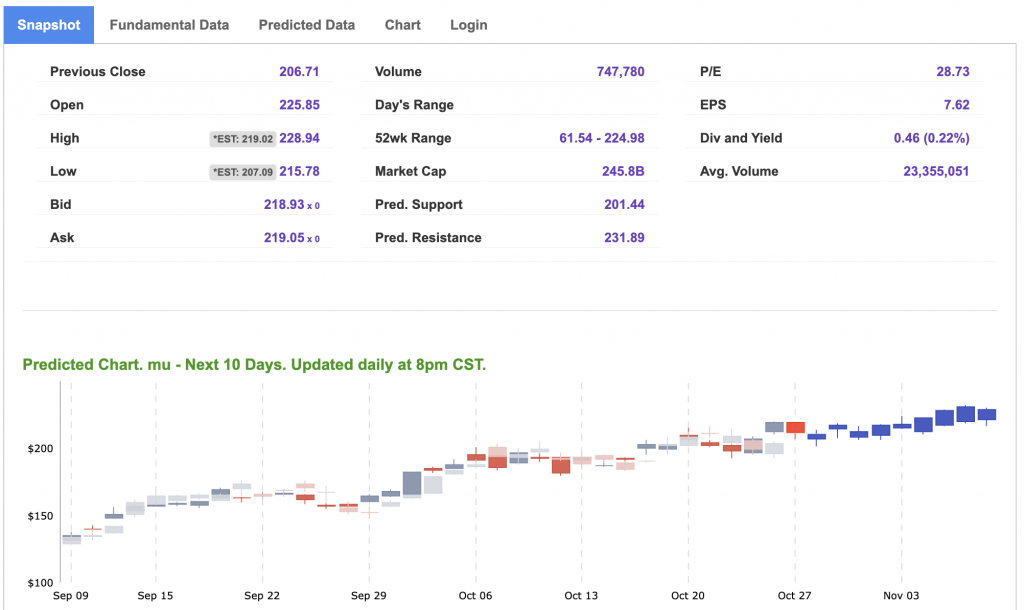Click the Volume value 747,780

(x=620, y=72)
